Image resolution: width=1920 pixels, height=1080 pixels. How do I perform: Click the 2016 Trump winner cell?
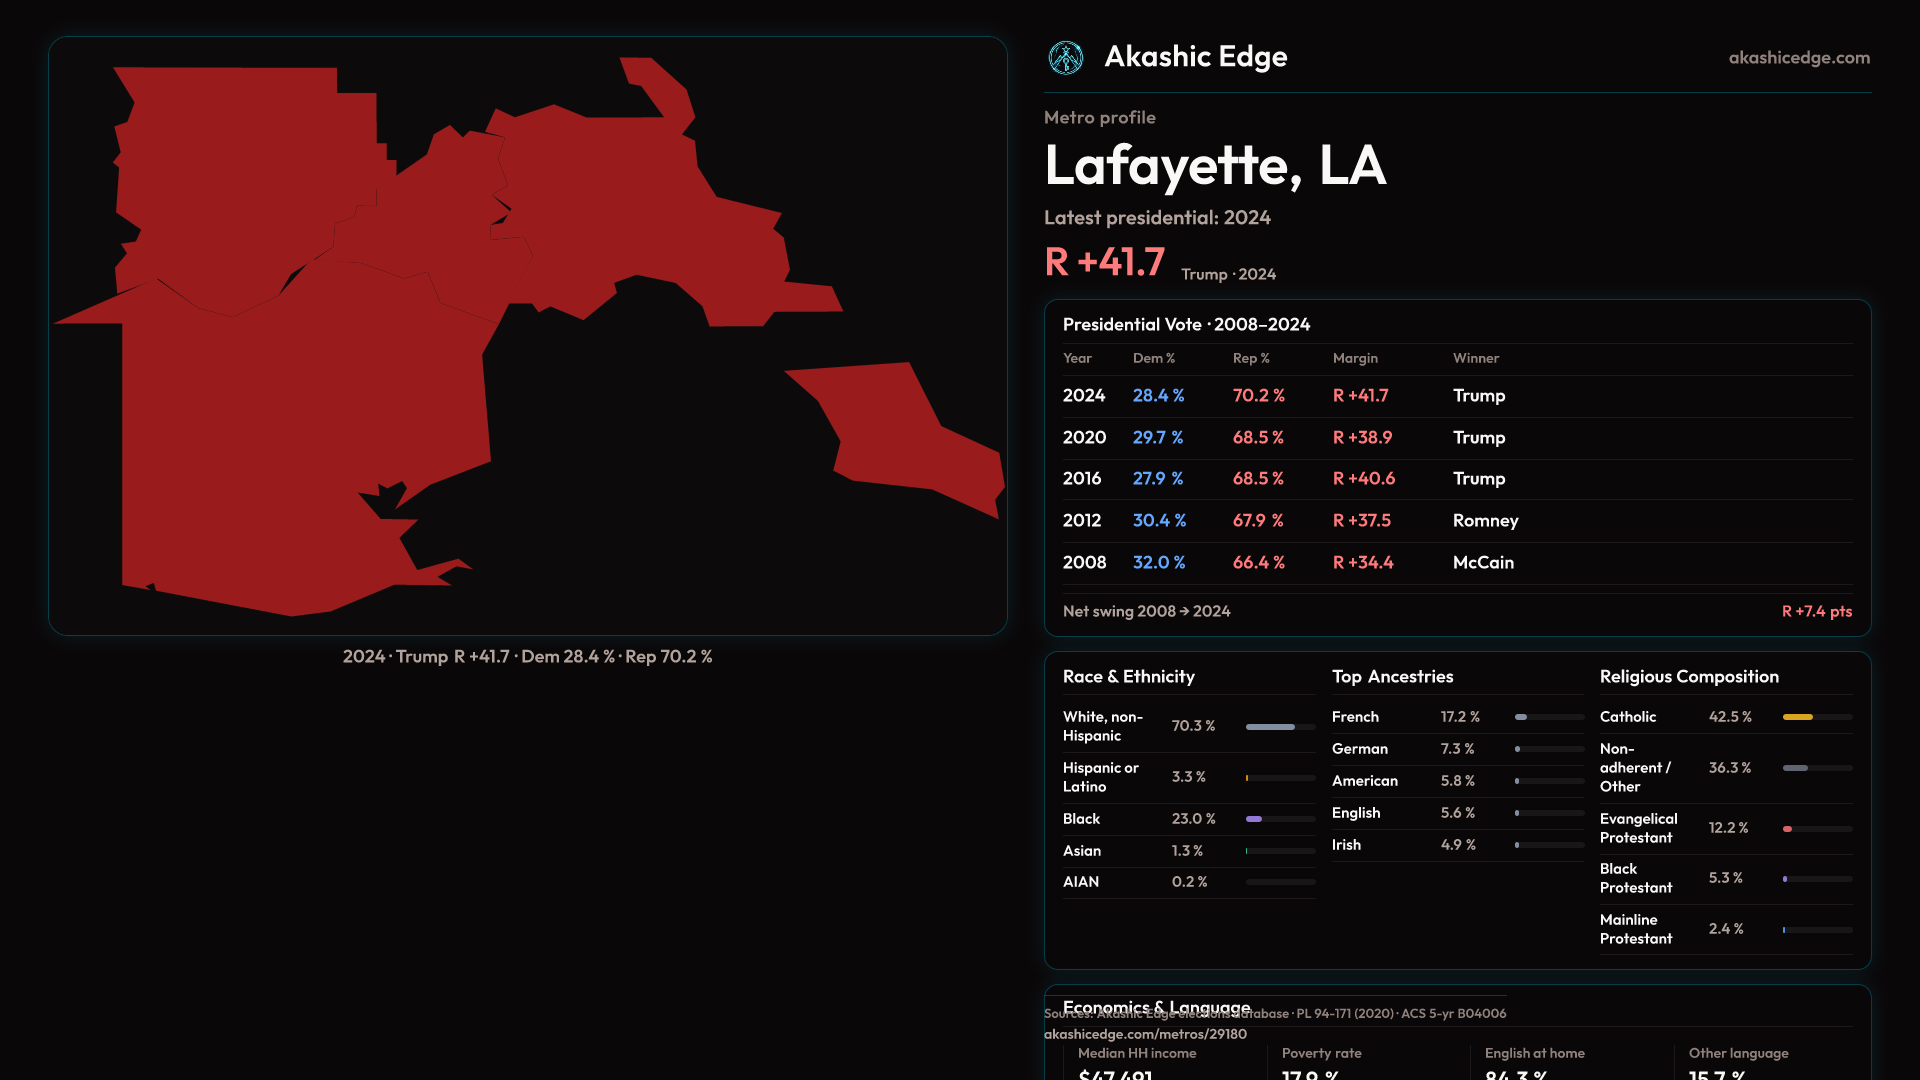coord(1478,479)
